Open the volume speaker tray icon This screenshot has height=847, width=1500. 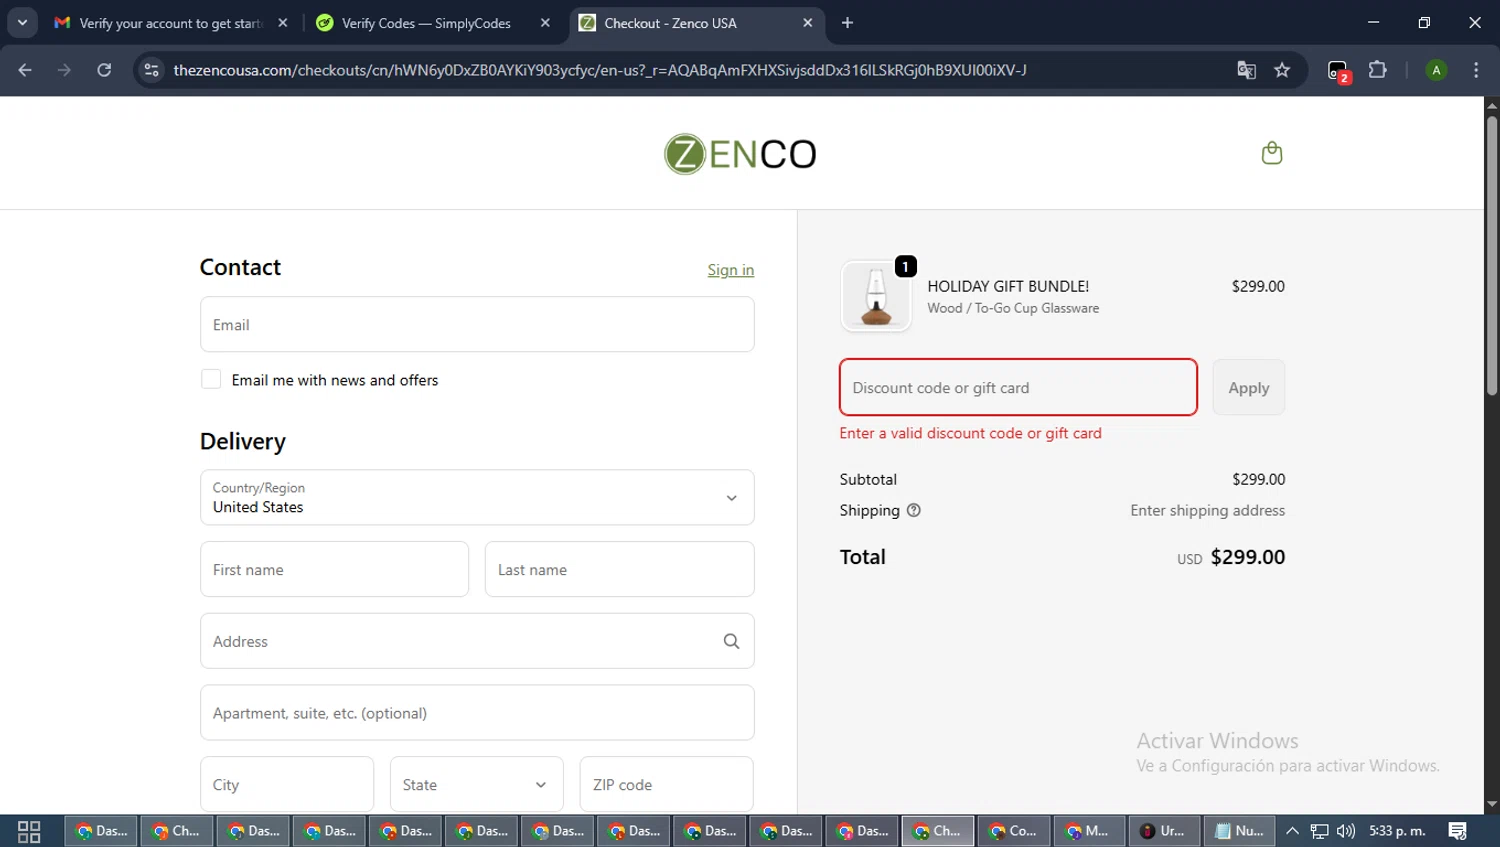1346,831
